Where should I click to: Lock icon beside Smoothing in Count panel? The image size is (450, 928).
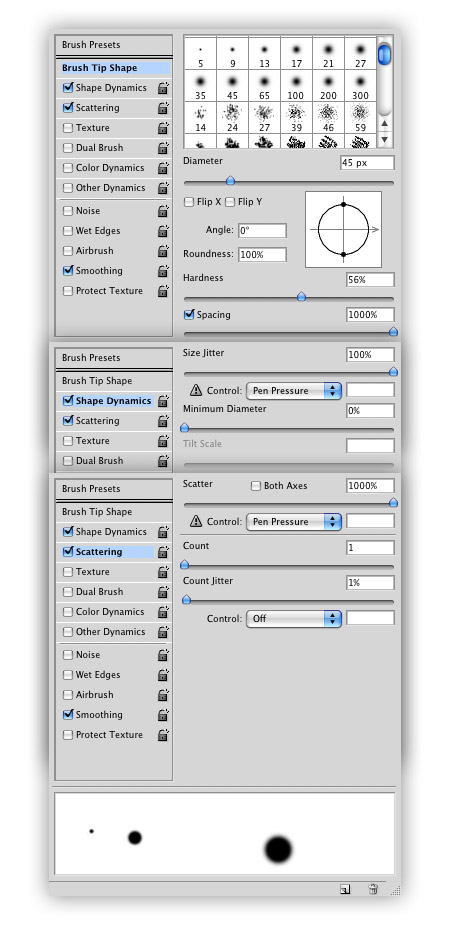point(163,715)
